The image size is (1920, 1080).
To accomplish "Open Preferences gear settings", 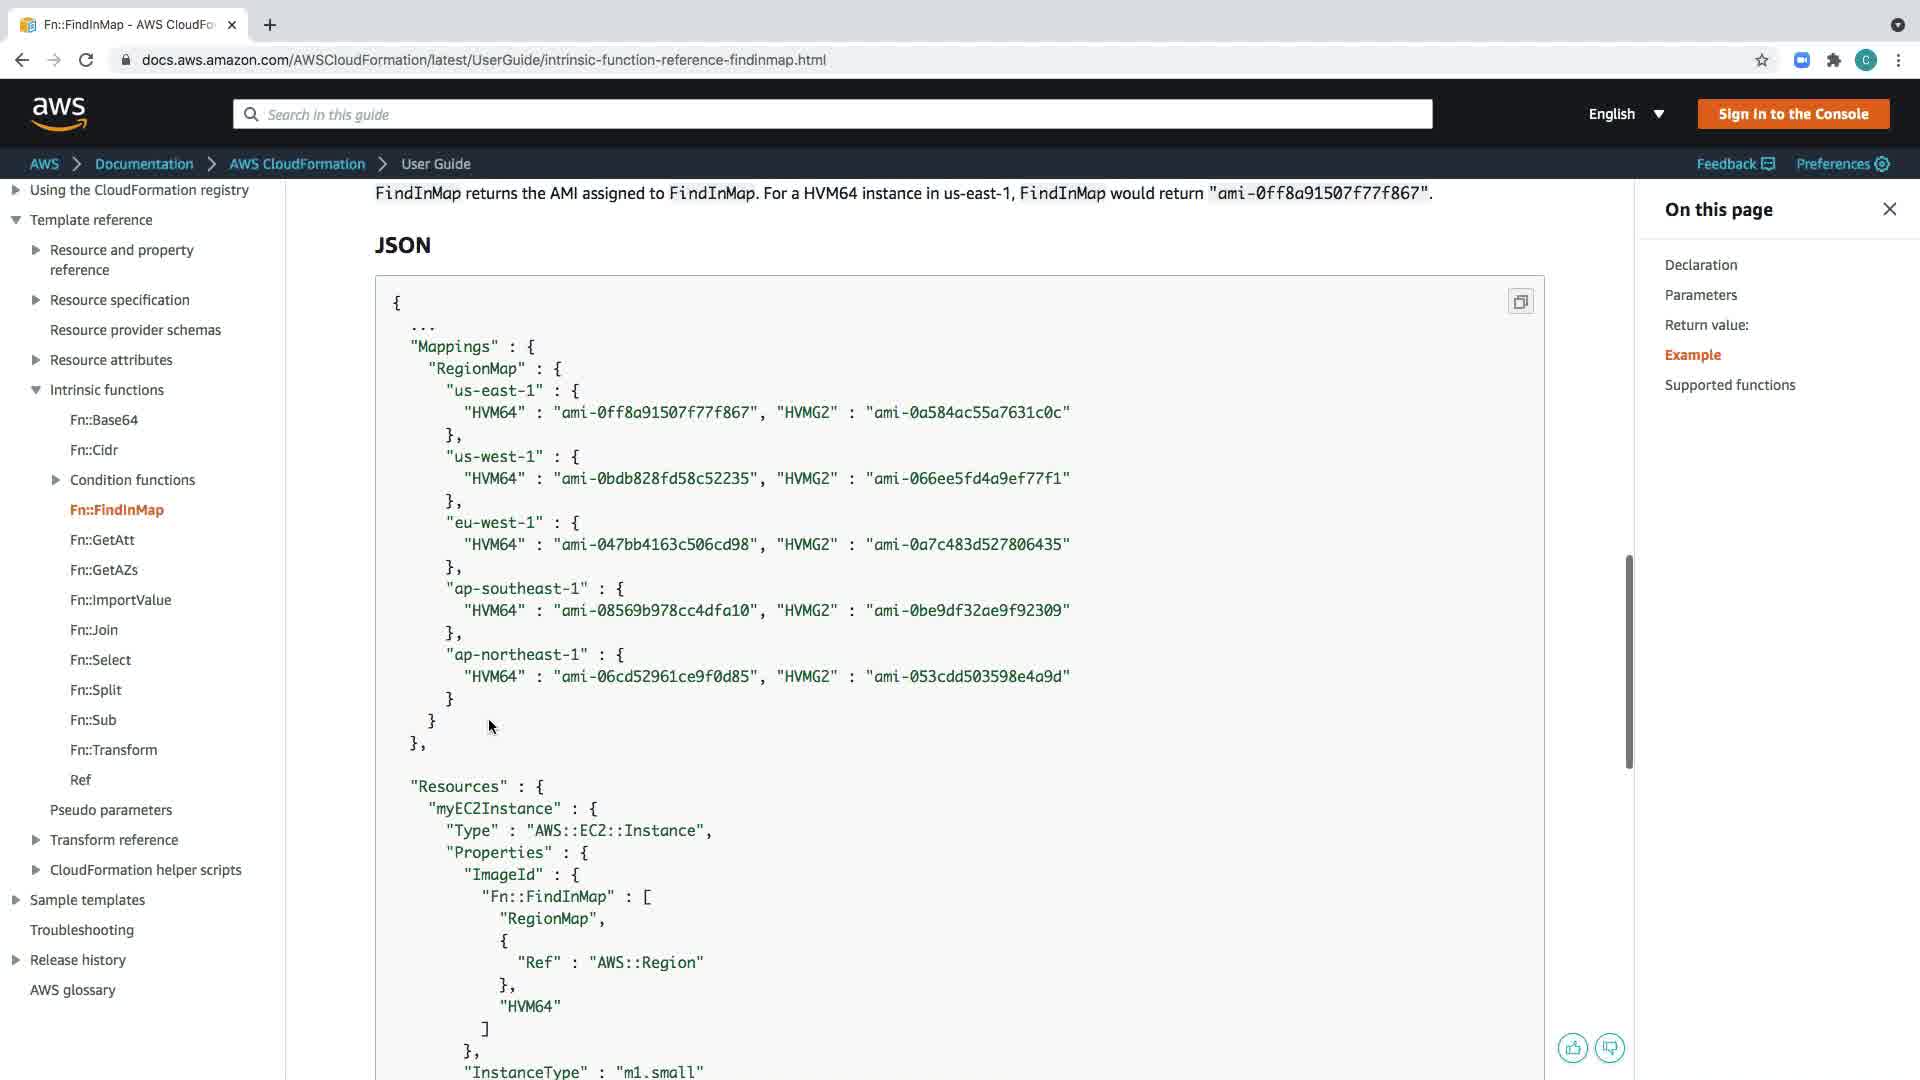I will (x=1842, y=164).
